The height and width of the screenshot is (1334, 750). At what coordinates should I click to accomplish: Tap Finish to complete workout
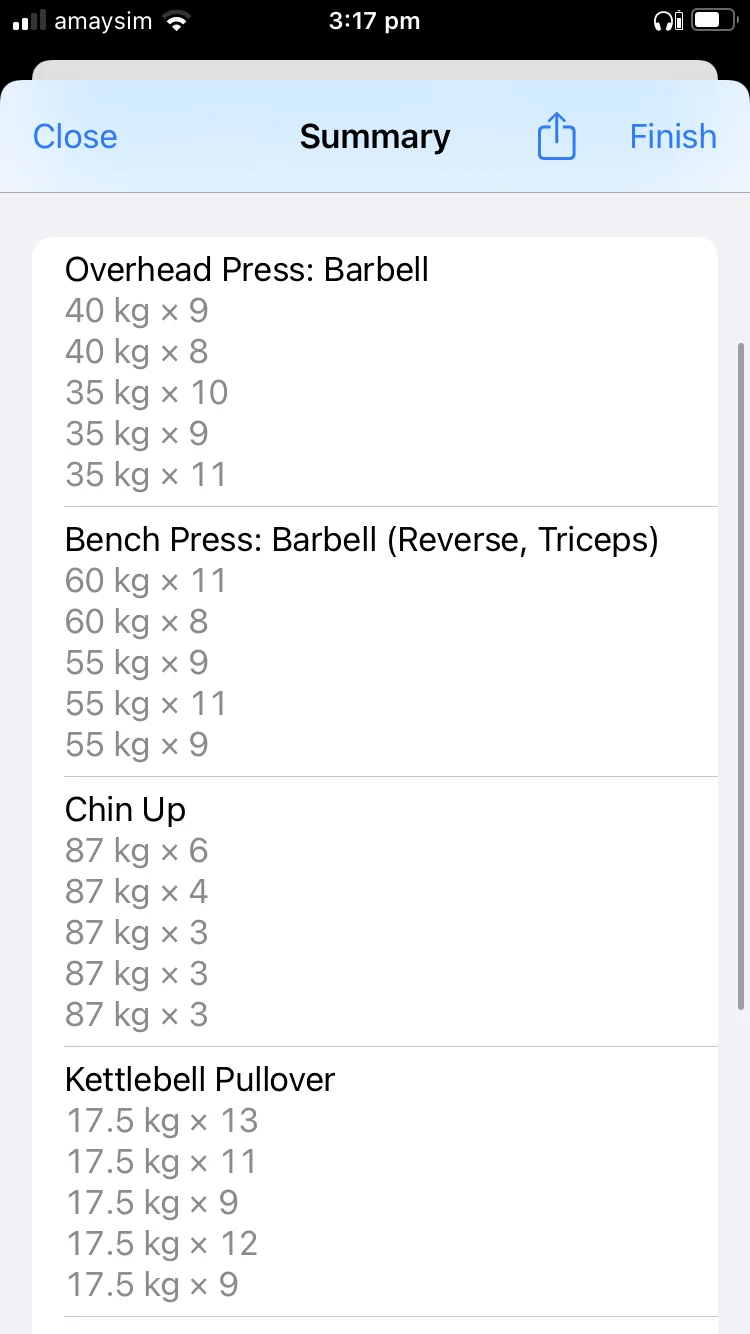coord(673,136)
